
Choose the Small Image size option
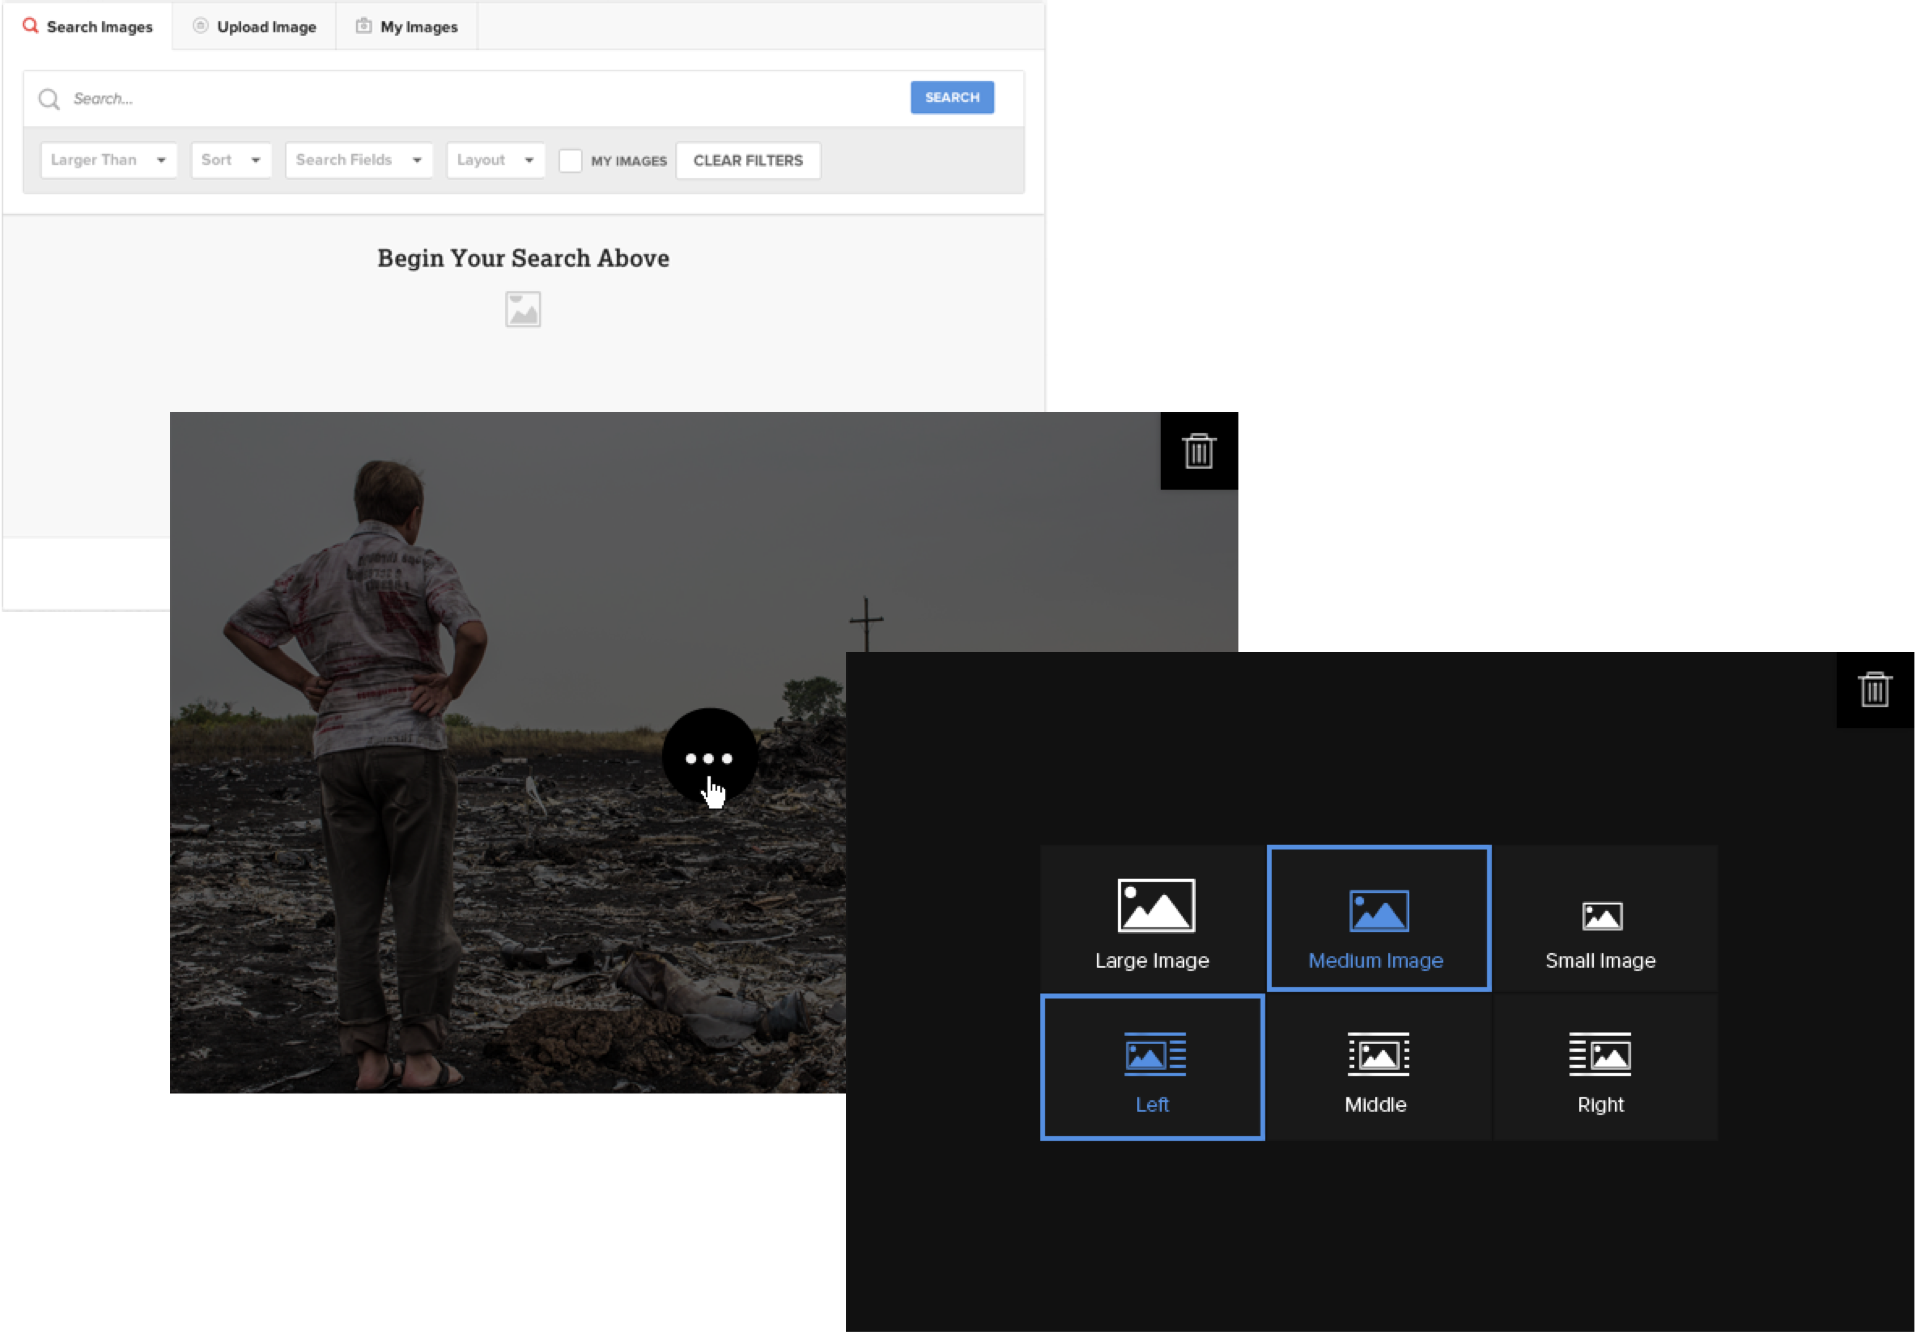point(1603,920)
